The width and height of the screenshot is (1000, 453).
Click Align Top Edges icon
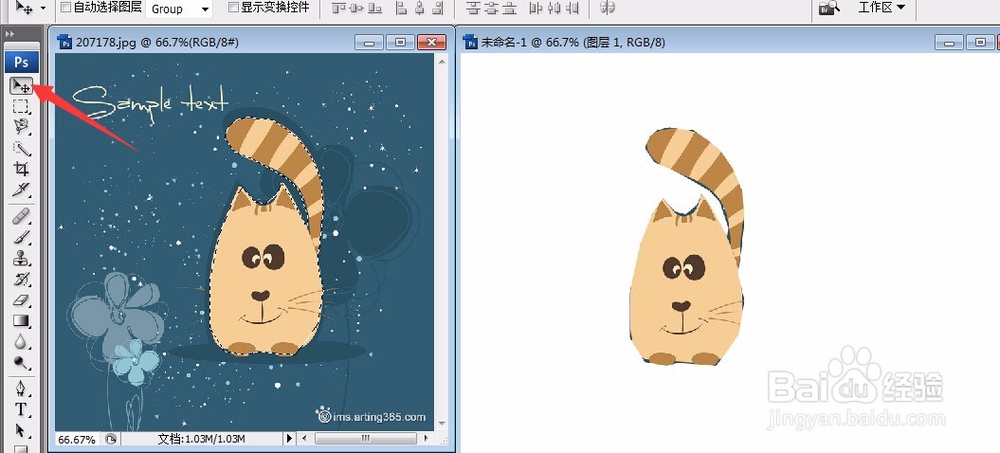pyautogui.click(x=339, y=8)
